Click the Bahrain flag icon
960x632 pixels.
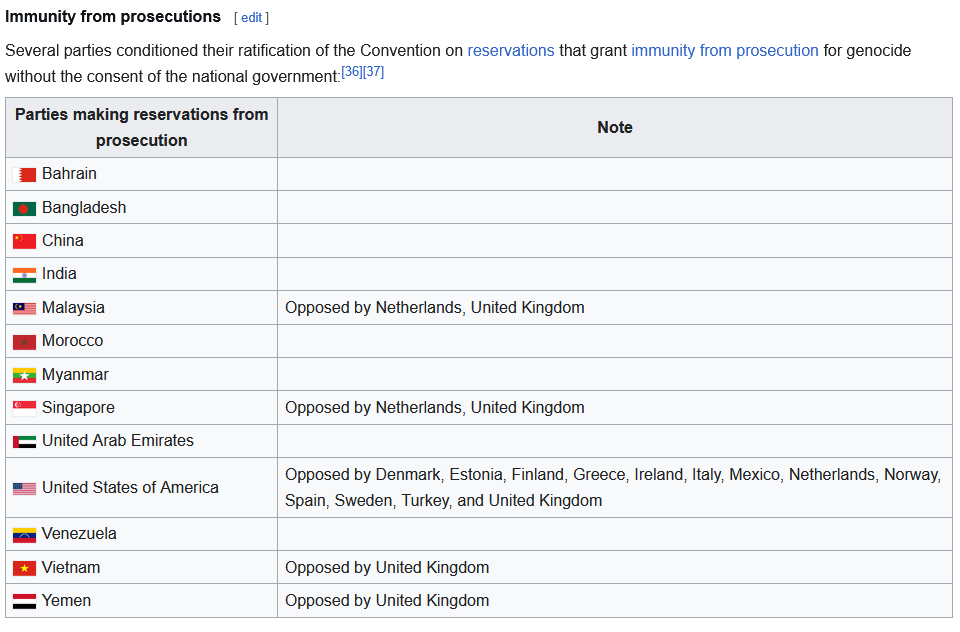24,175
